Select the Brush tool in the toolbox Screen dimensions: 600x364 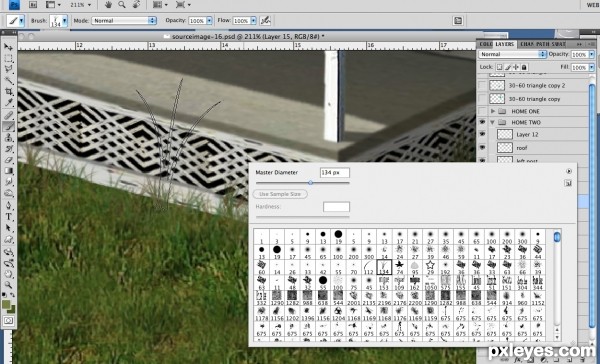8,126
